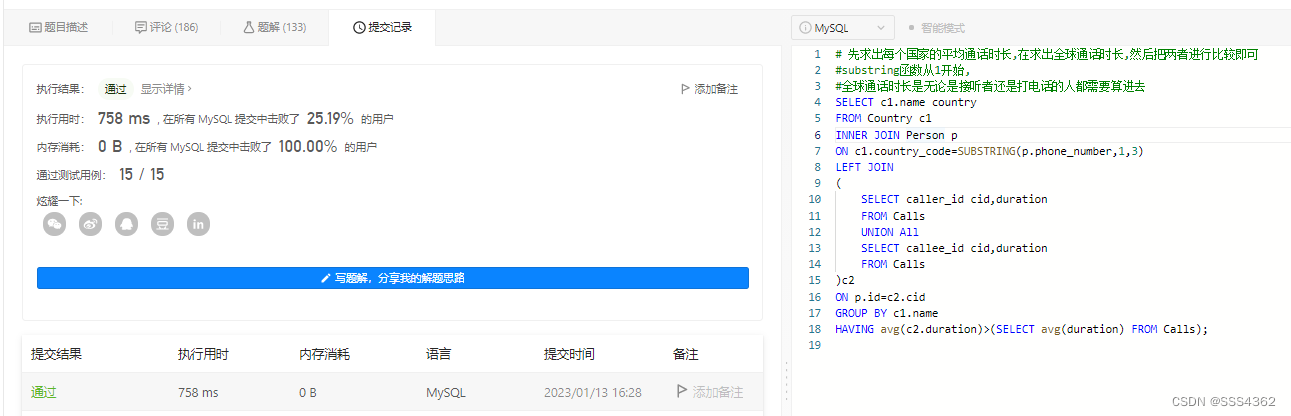Share via Douban icon
The height and width of the screenshot is (416, 1291).
[x=163, y=224]
